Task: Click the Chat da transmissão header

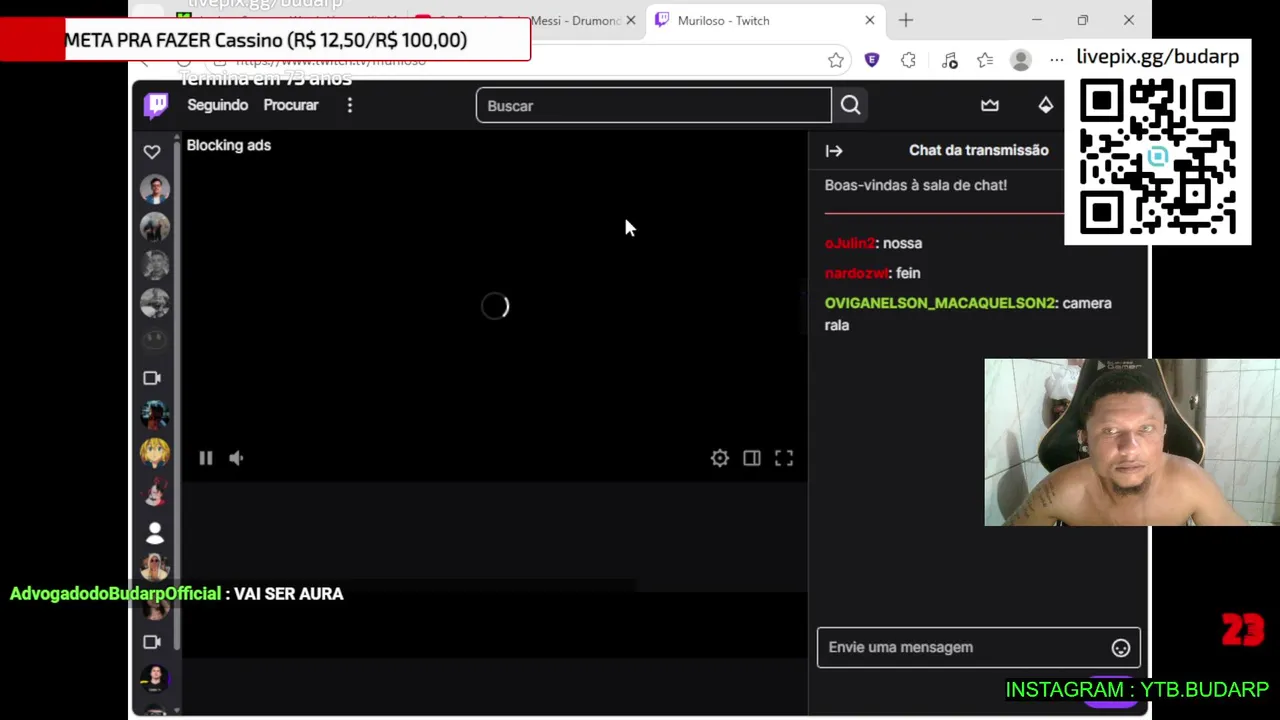Action: (978, 150)
